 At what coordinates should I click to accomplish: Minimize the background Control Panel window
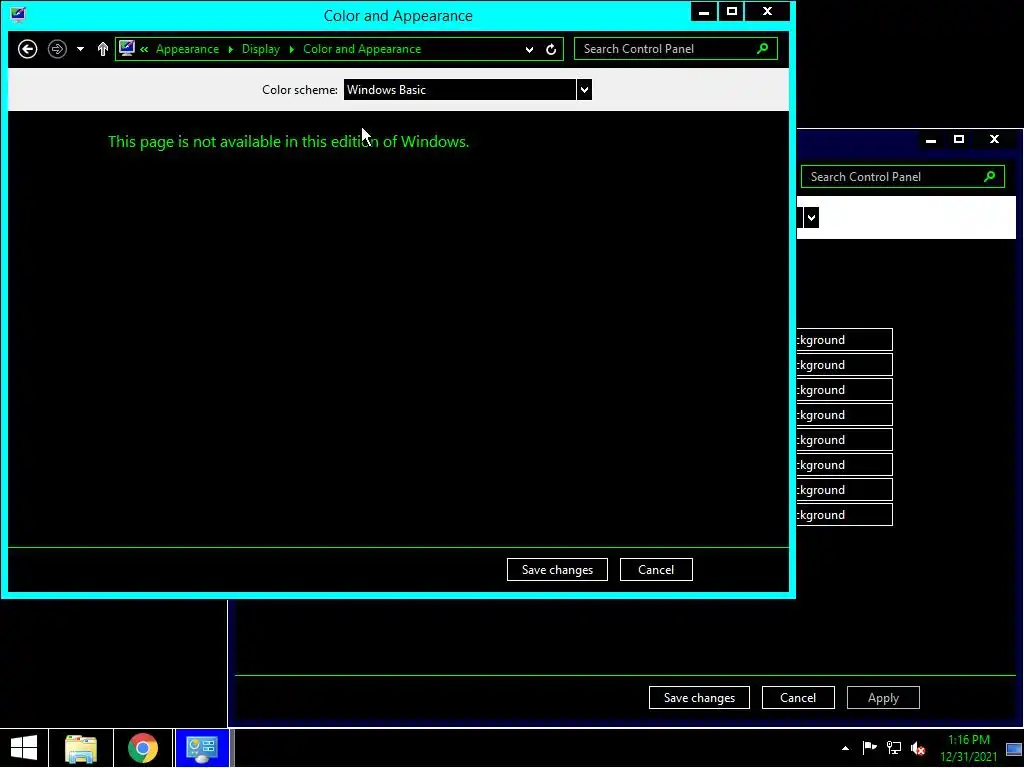(x=931, y=140)
